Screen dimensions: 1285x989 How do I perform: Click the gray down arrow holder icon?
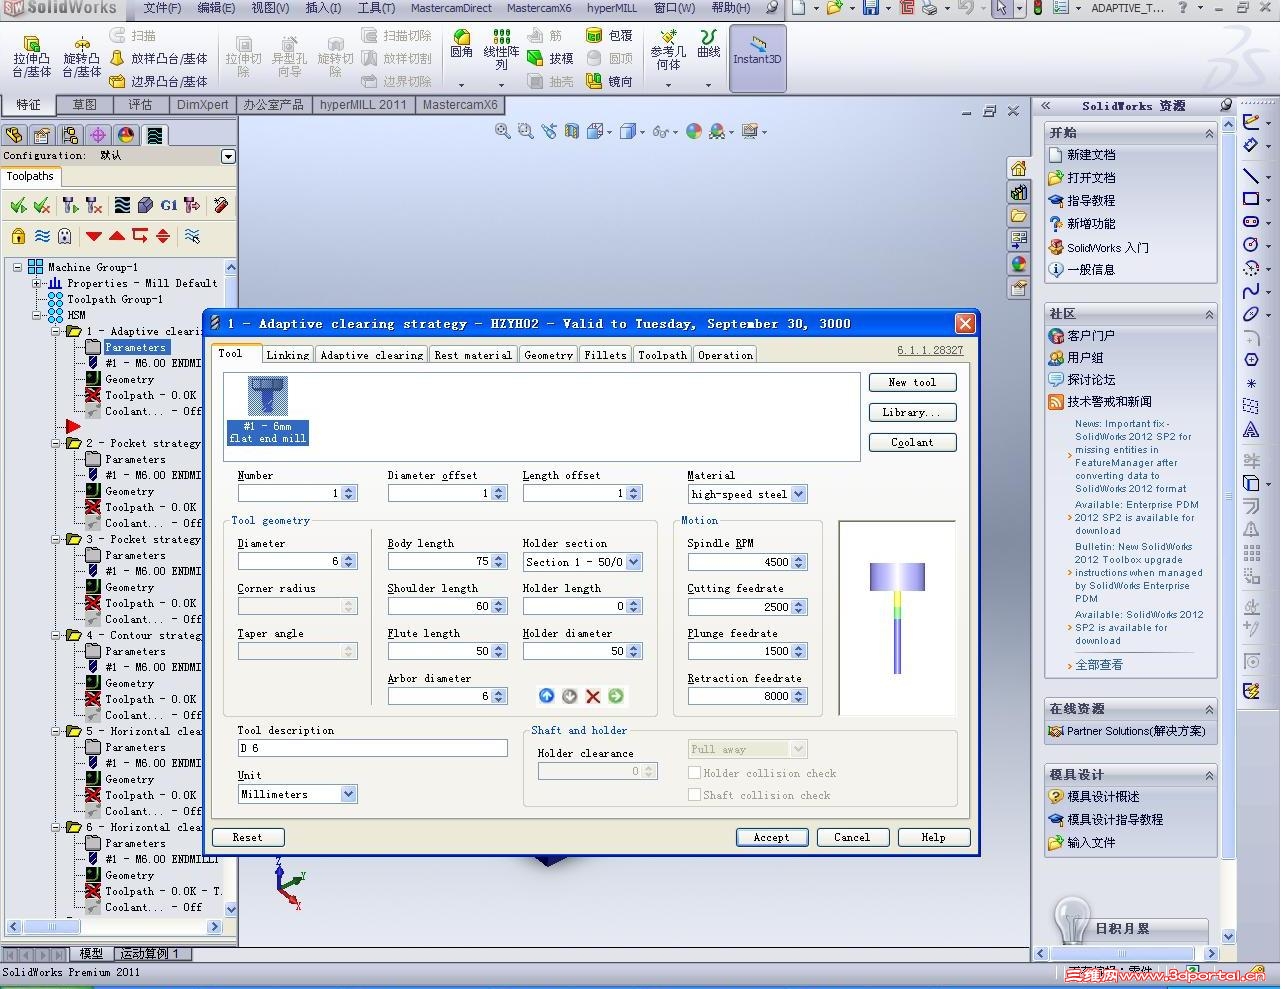[569, 696]
